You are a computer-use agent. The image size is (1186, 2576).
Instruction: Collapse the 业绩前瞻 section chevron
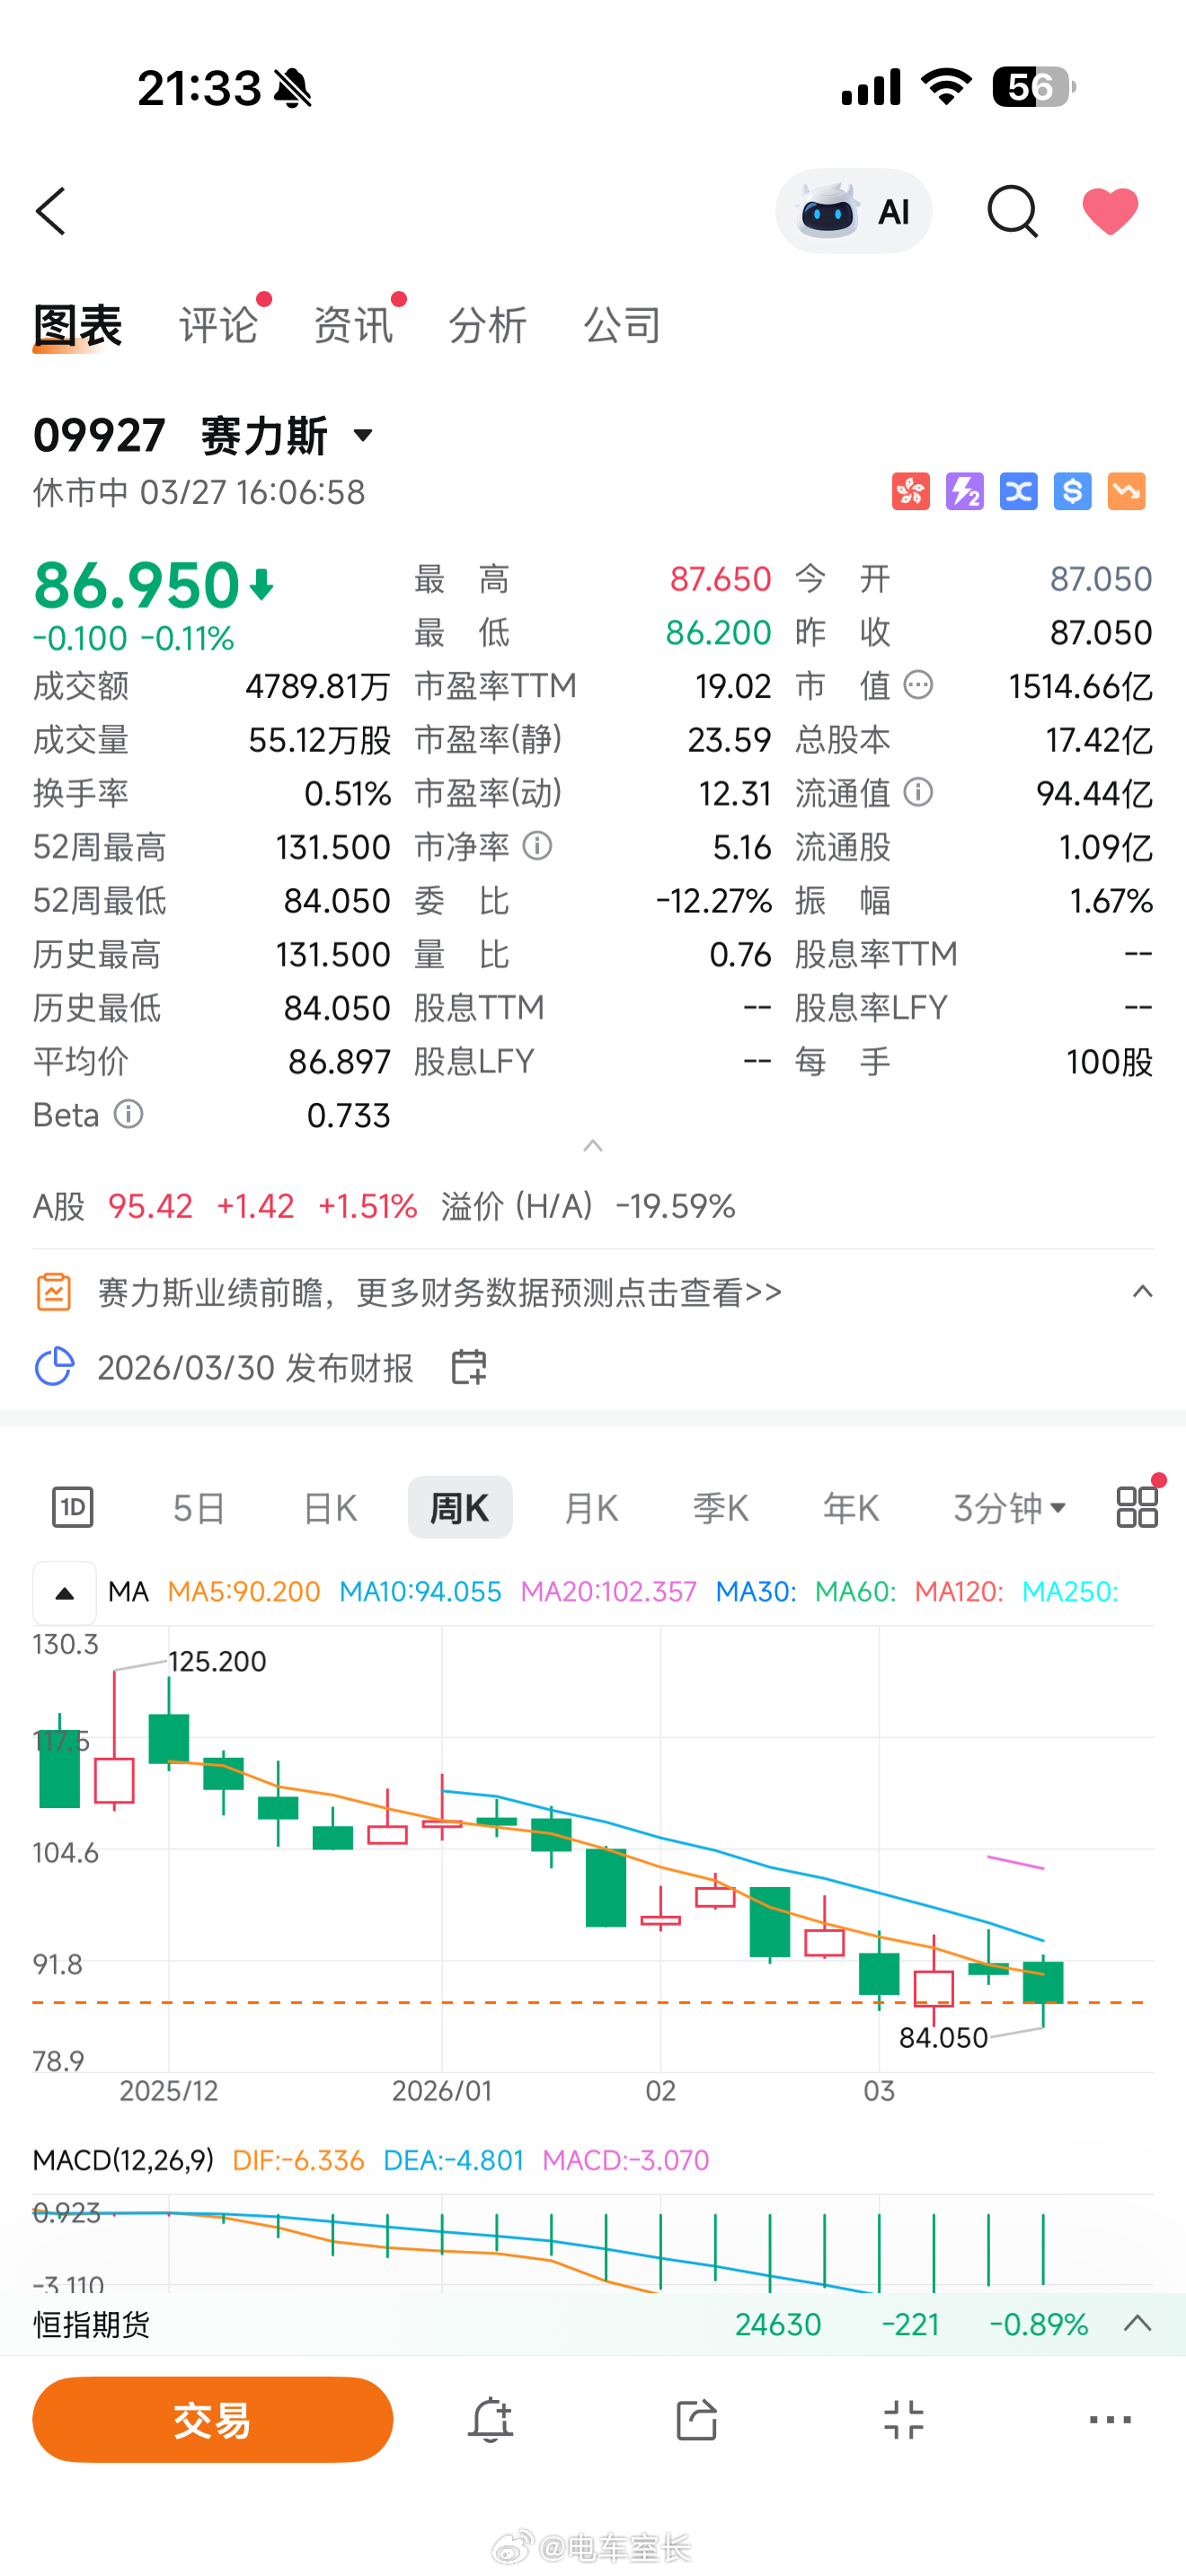[1142, 1292]
